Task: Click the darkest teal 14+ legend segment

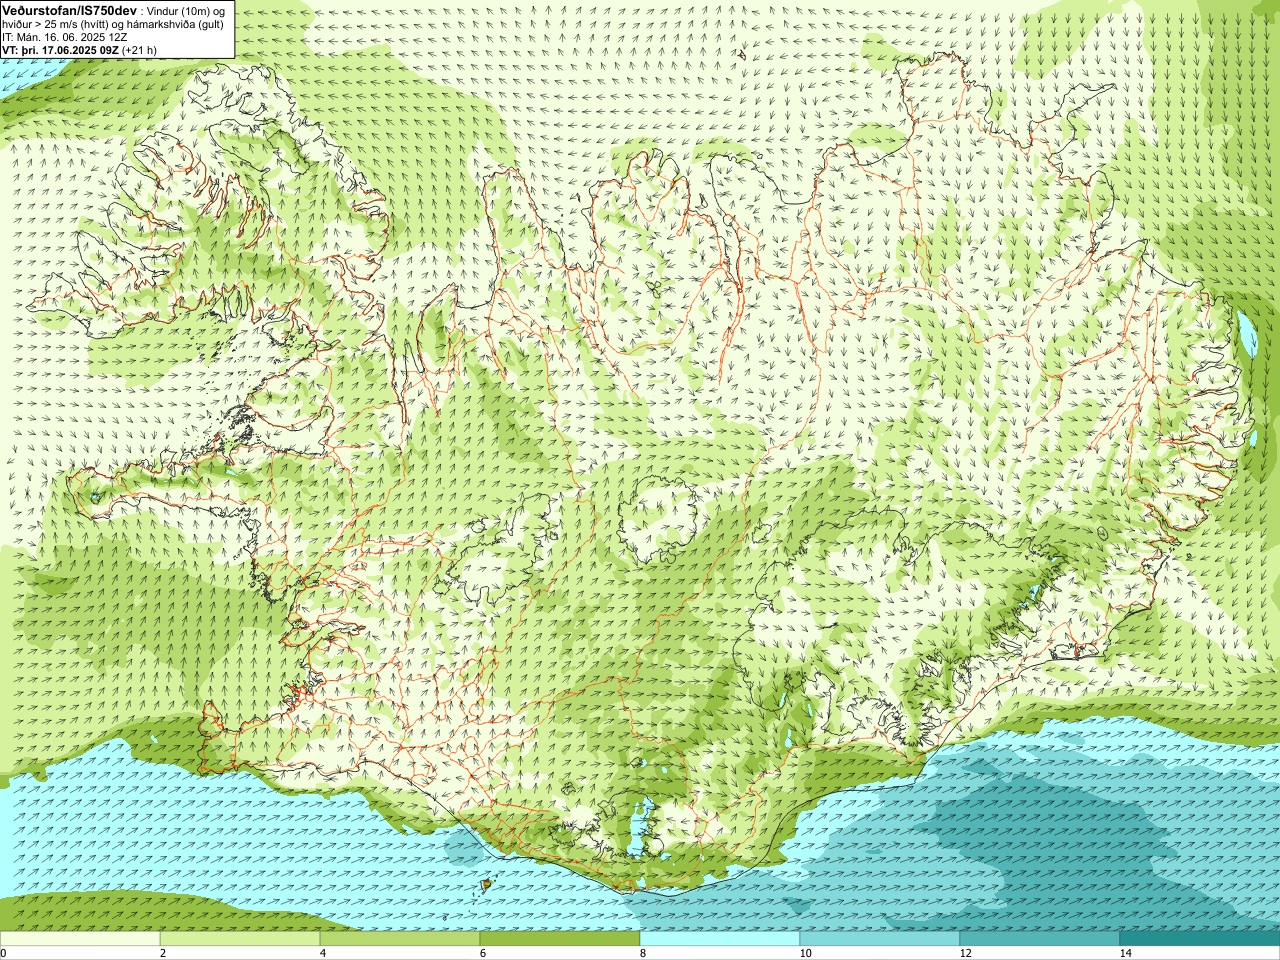Action: tap(1200, 939)
